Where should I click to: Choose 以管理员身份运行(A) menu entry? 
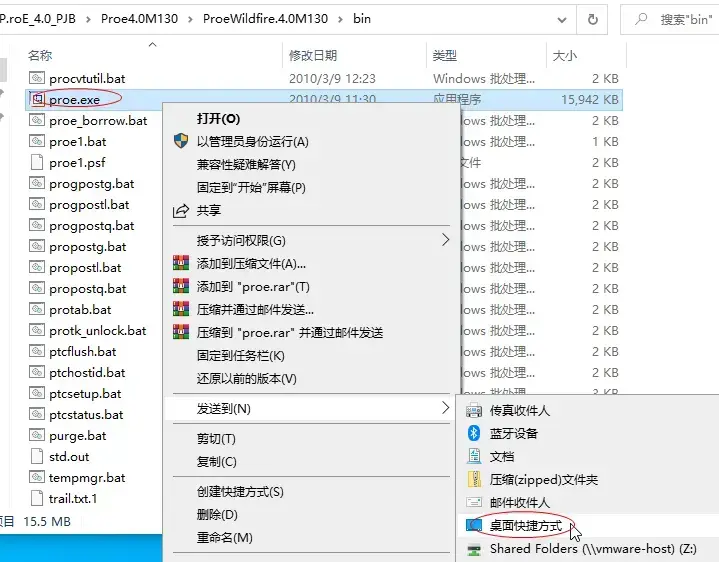[312, 141]
